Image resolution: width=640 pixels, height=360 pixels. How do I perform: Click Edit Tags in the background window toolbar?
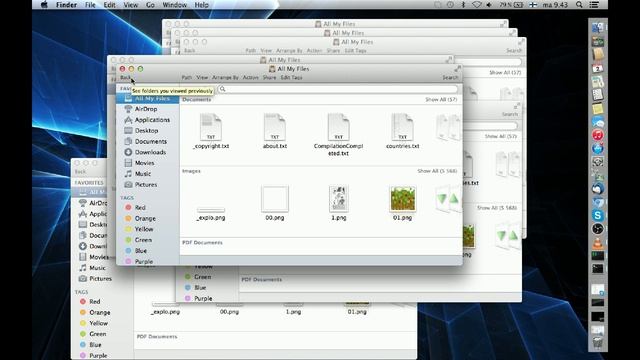tap(356, 51)
